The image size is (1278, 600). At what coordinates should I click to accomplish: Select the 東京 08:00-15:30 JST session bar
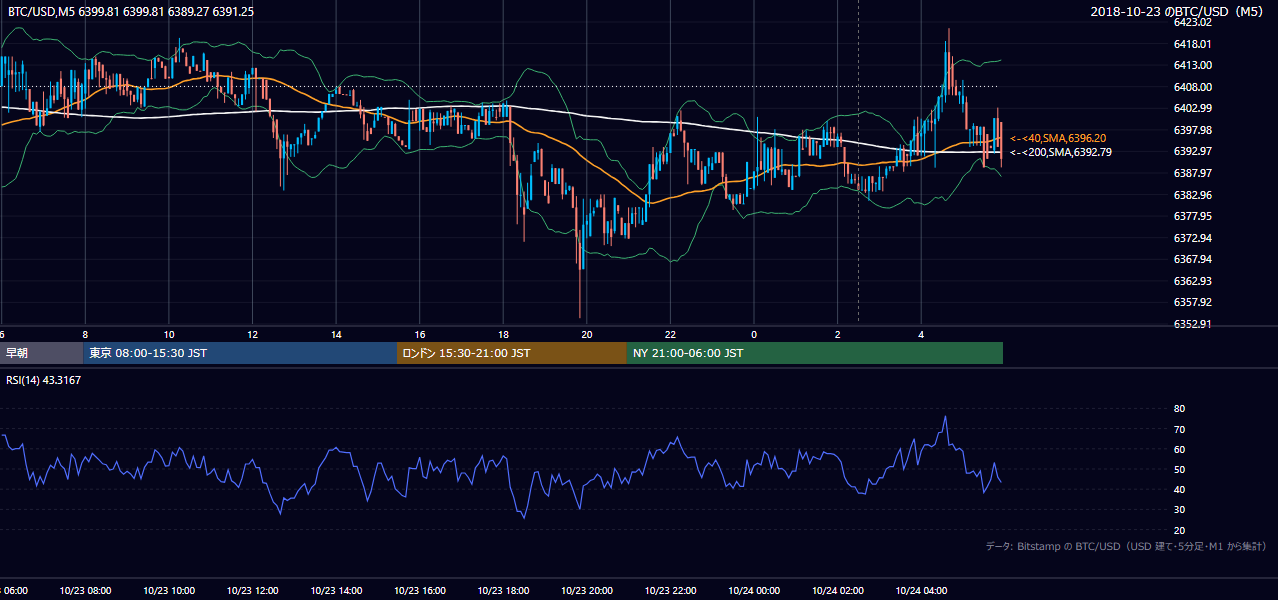pyautogui.click(x=240, y=353)
